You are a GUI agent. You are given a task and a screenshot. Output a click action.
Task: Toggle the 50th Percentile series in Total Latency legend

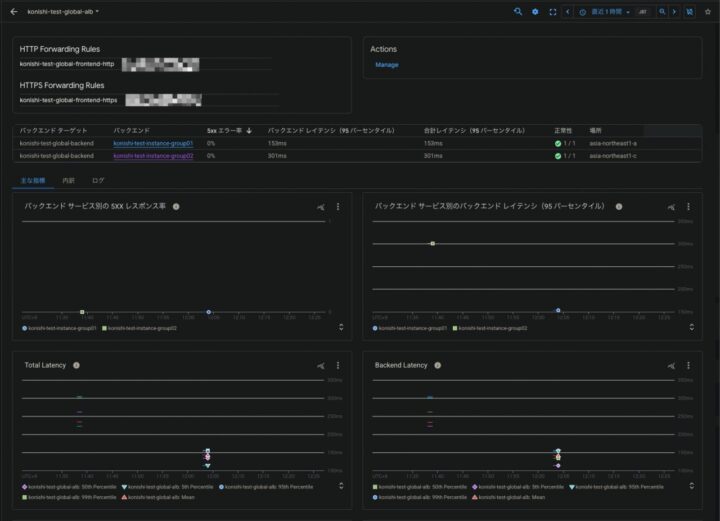point(67,487)
